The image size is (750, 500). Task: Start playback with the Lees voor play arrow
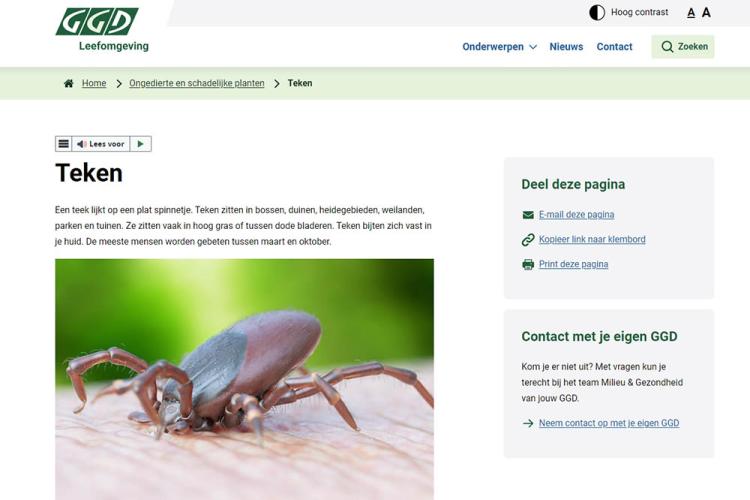(x=141, y=144)
